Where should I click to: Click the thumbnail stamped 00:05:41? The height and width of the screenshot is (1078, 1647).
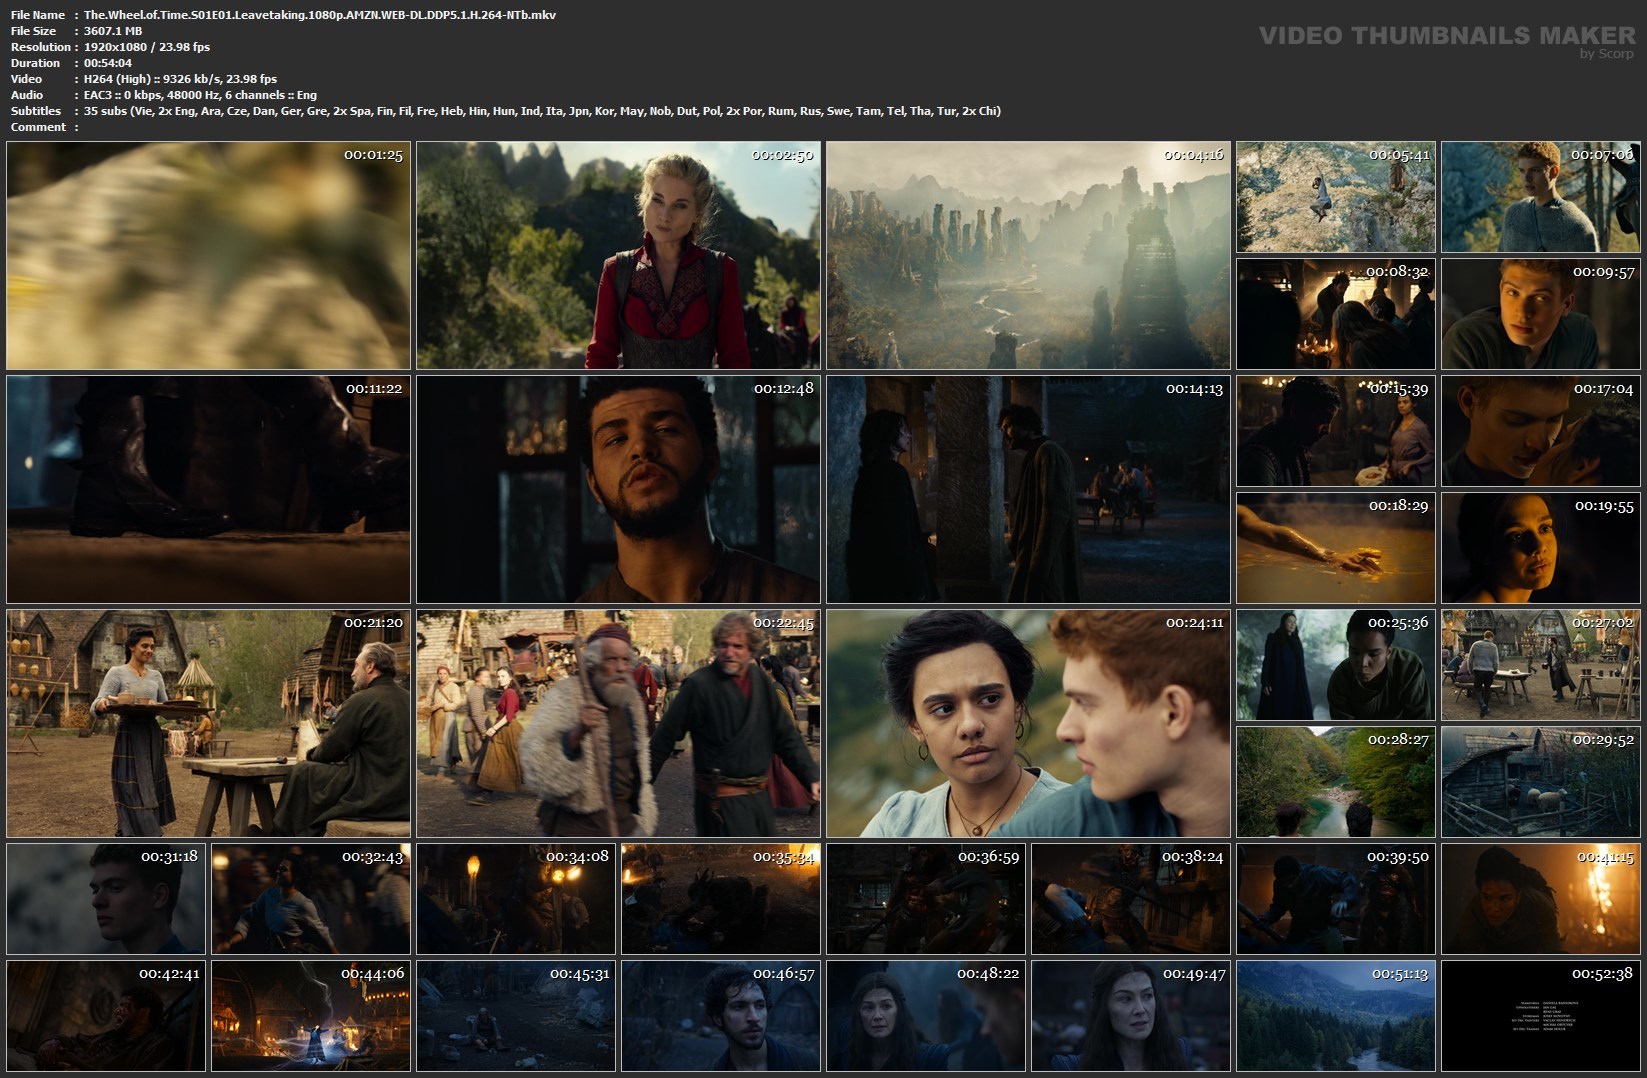tap(1336, 197)
